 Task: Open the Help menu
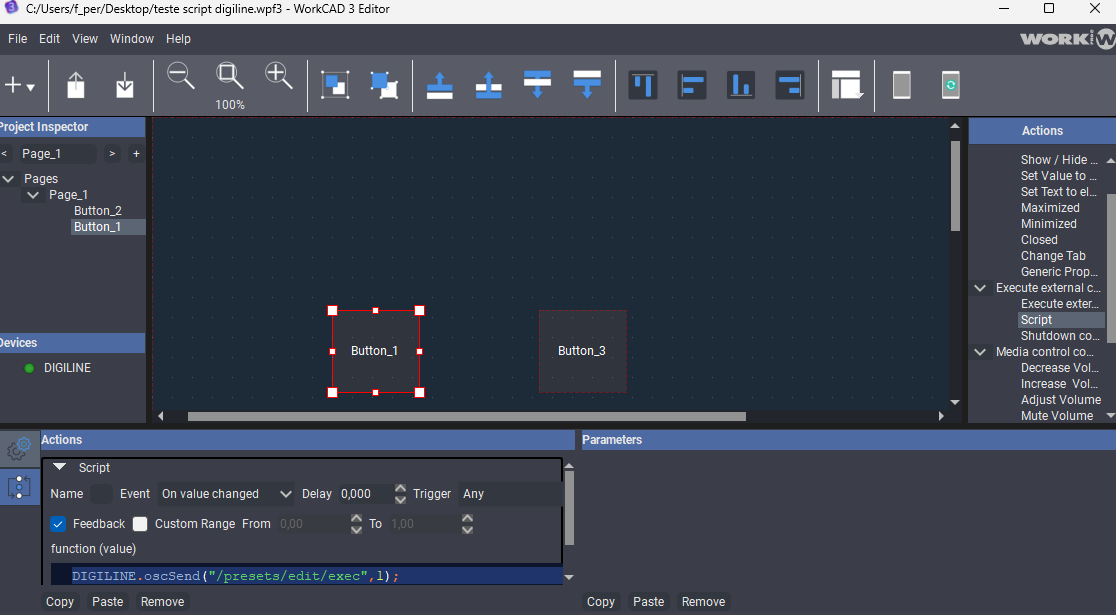[178, 38]
